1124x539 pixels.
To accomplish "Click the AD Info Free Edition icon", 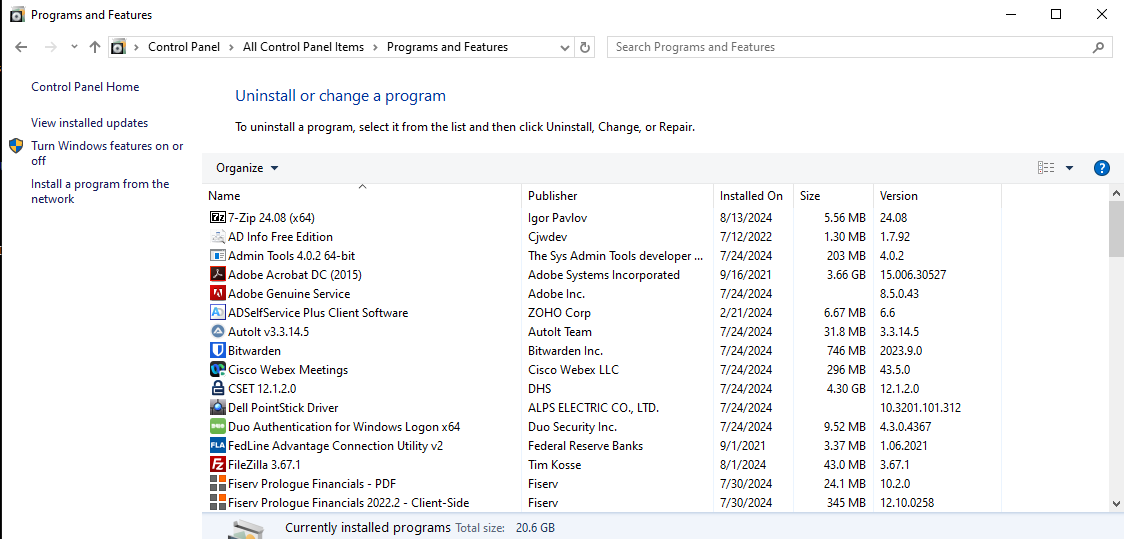I will 217,237.
